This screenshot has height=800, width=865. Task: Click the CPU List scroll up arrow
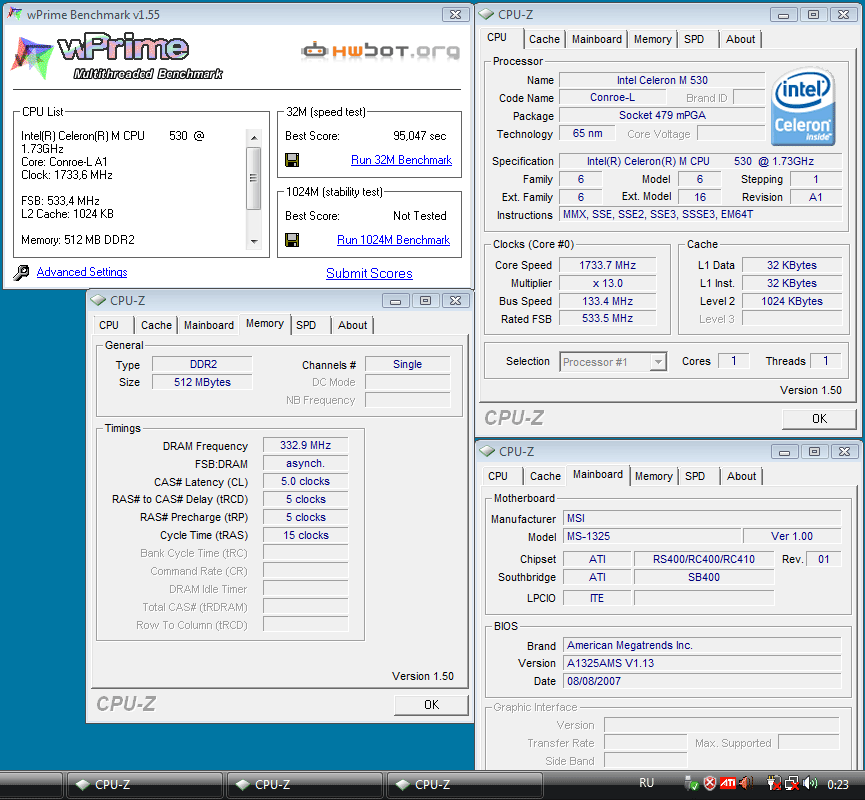click(x=254, y=137)
